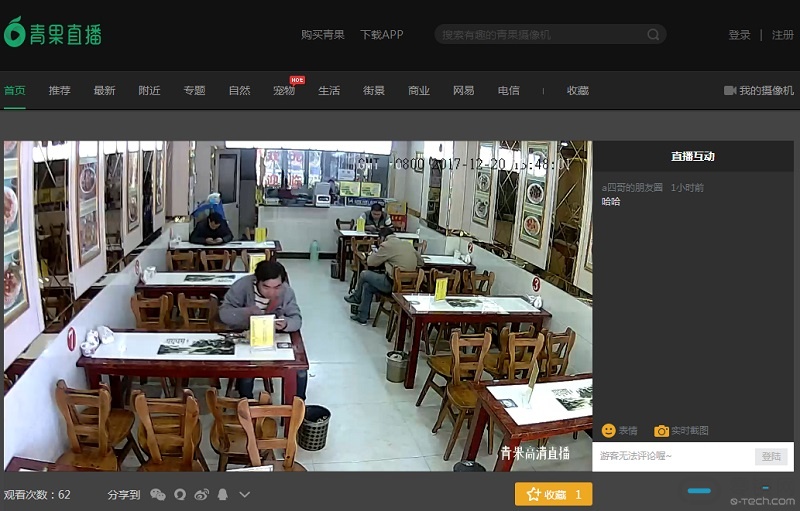Viewport: 800px width, 511px height.
Task: Switch to the 推荐 tab
Action: 60,91
